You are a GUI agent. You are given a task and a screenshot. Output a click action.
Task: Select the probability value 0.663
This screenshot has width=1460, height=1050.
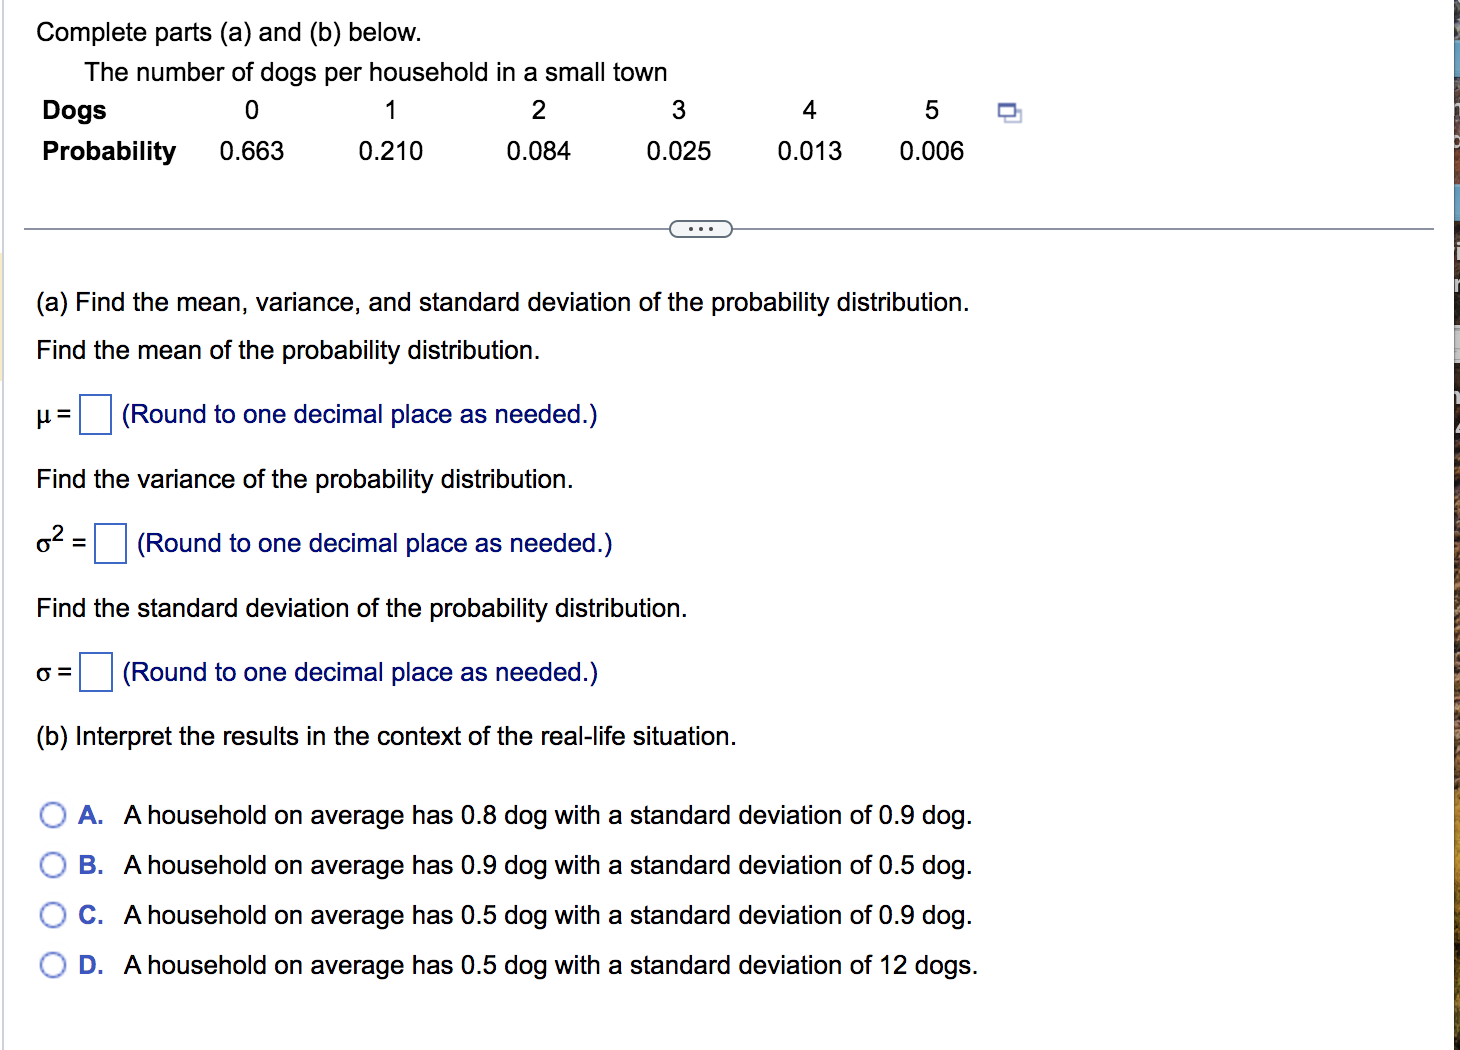coord(251,151)
